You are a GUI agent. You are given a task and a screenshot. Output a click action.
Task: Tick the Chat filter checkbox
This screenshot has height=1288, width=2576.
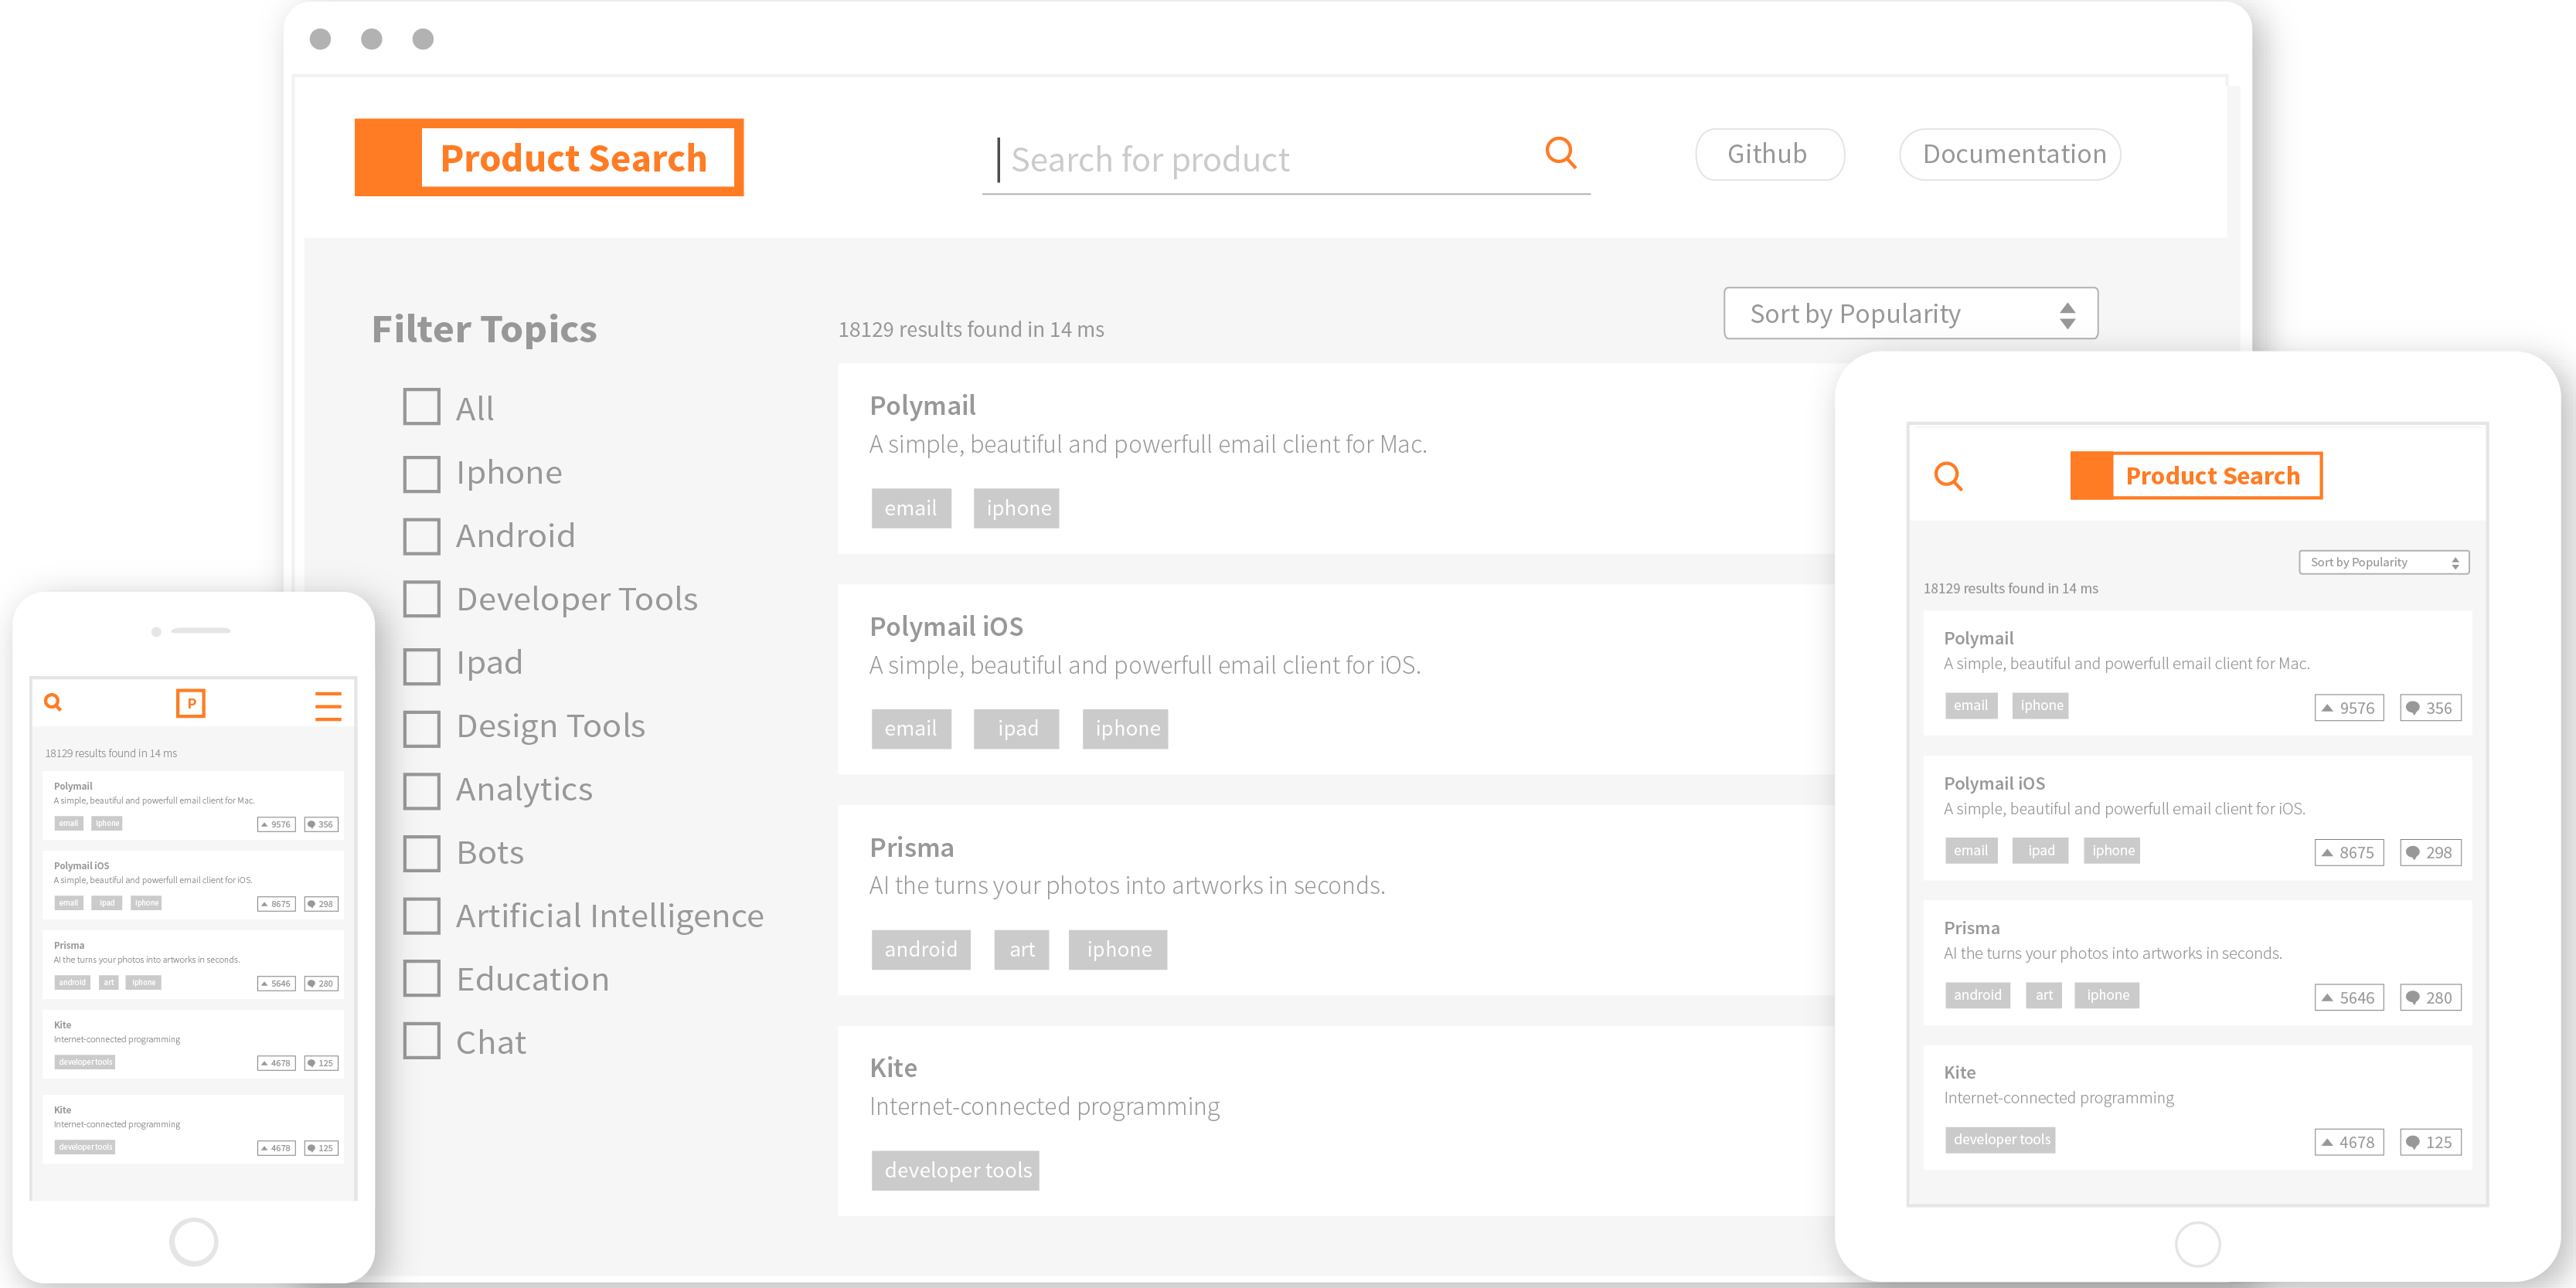(x=421, y=1041)
